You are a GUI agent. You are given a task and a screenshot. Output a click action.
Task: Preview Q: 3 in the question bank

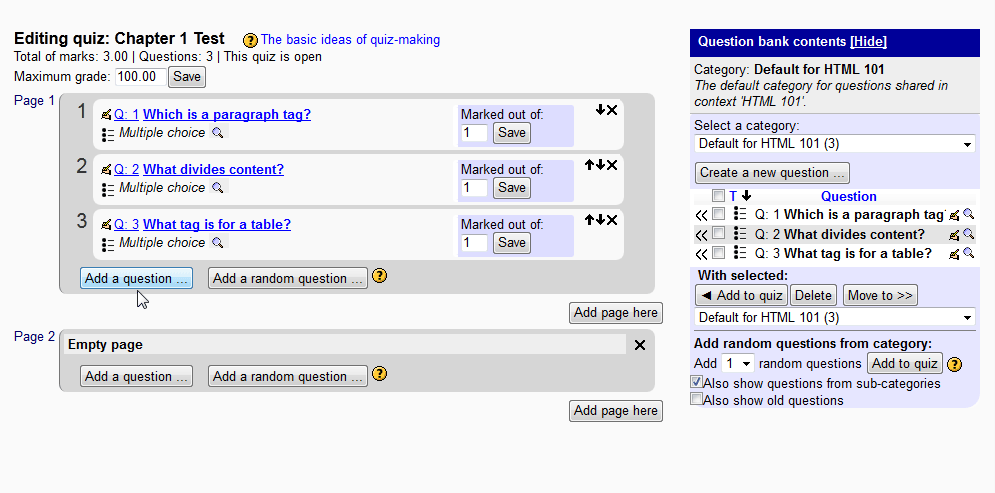click(968, 253)
